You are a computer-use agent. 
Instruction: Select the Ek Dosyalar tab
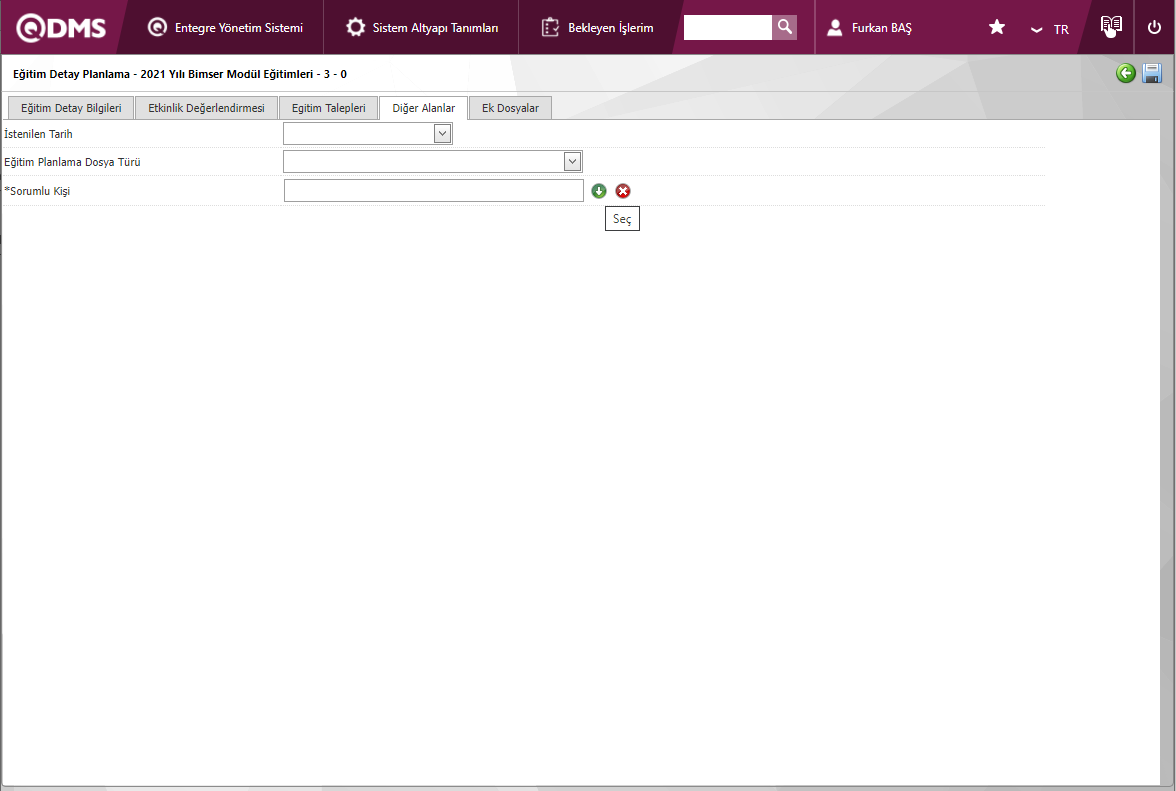(x=510, y=108)
